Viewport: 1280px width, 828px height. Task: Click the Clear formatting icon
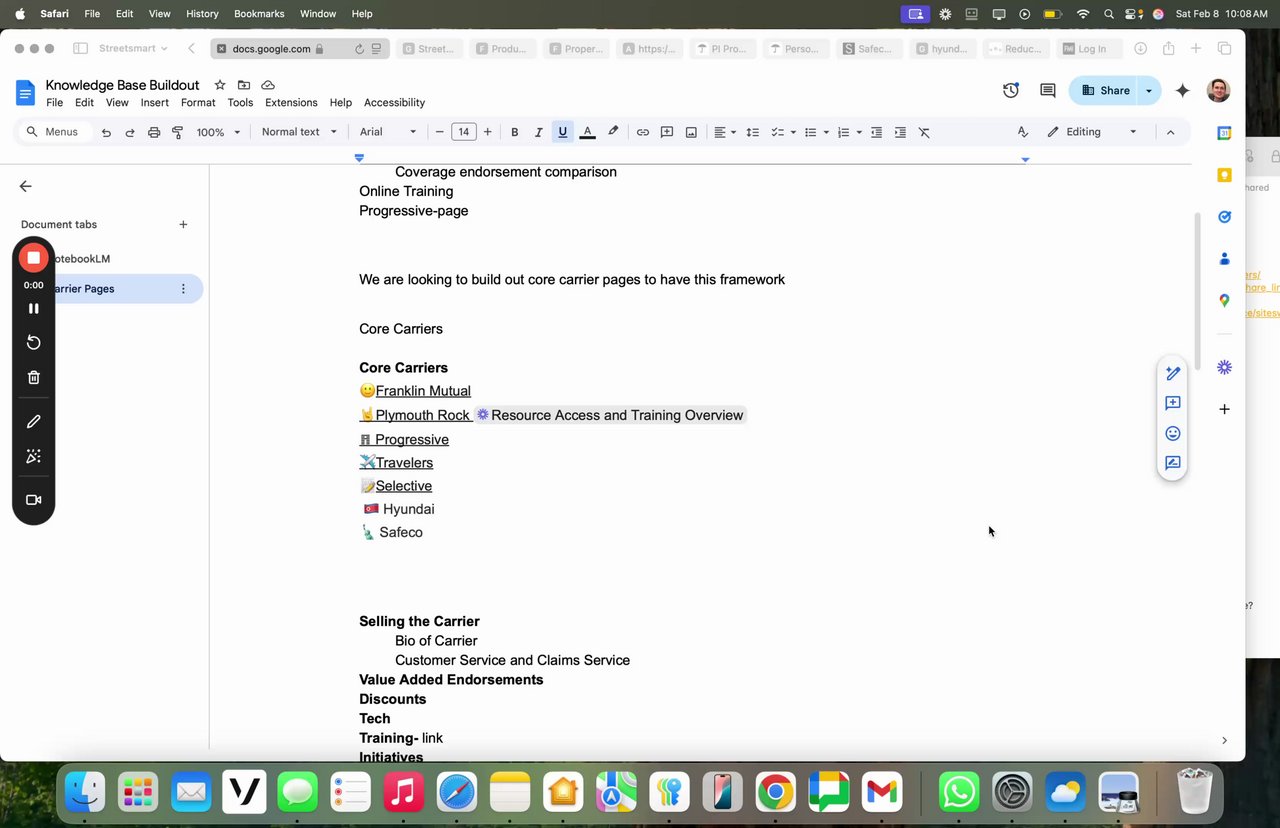click(x=924, y=132)
